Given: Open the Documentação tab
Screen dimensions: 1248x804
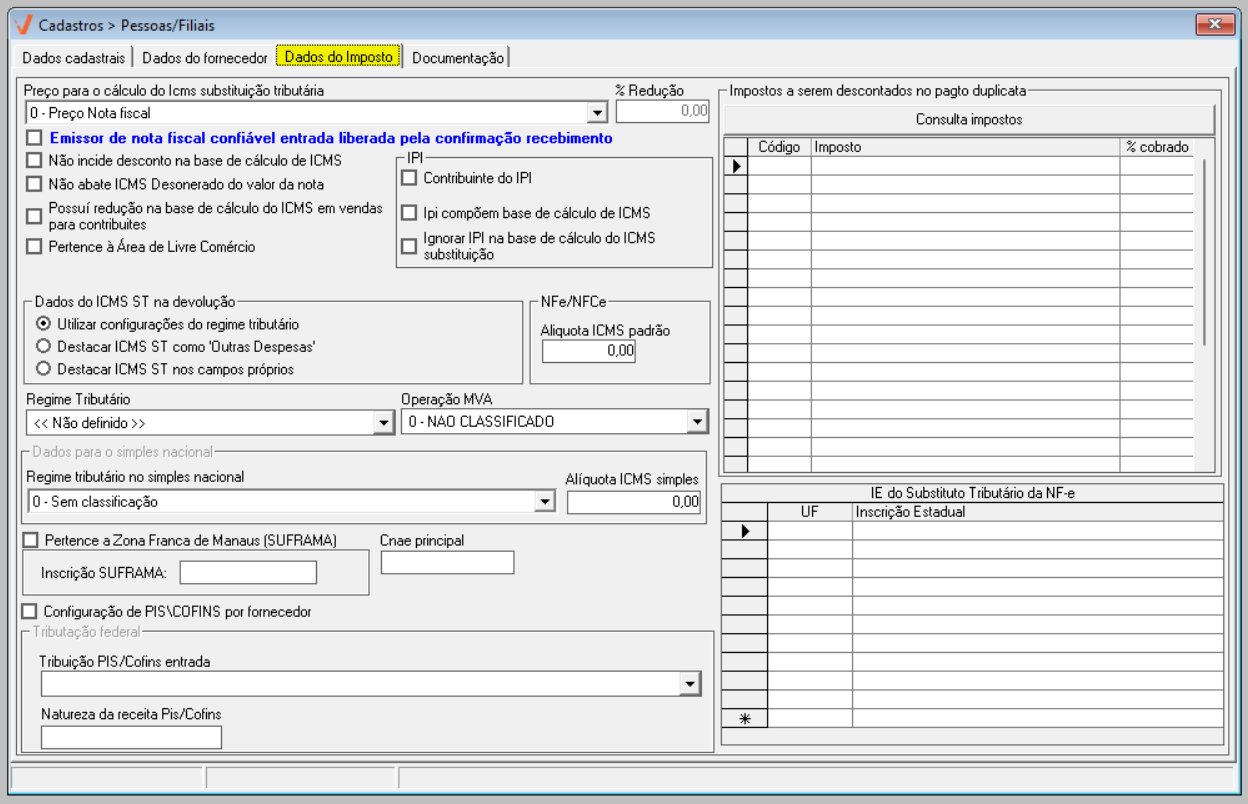Looking at the screenshot, I should [x=458, y=57].
